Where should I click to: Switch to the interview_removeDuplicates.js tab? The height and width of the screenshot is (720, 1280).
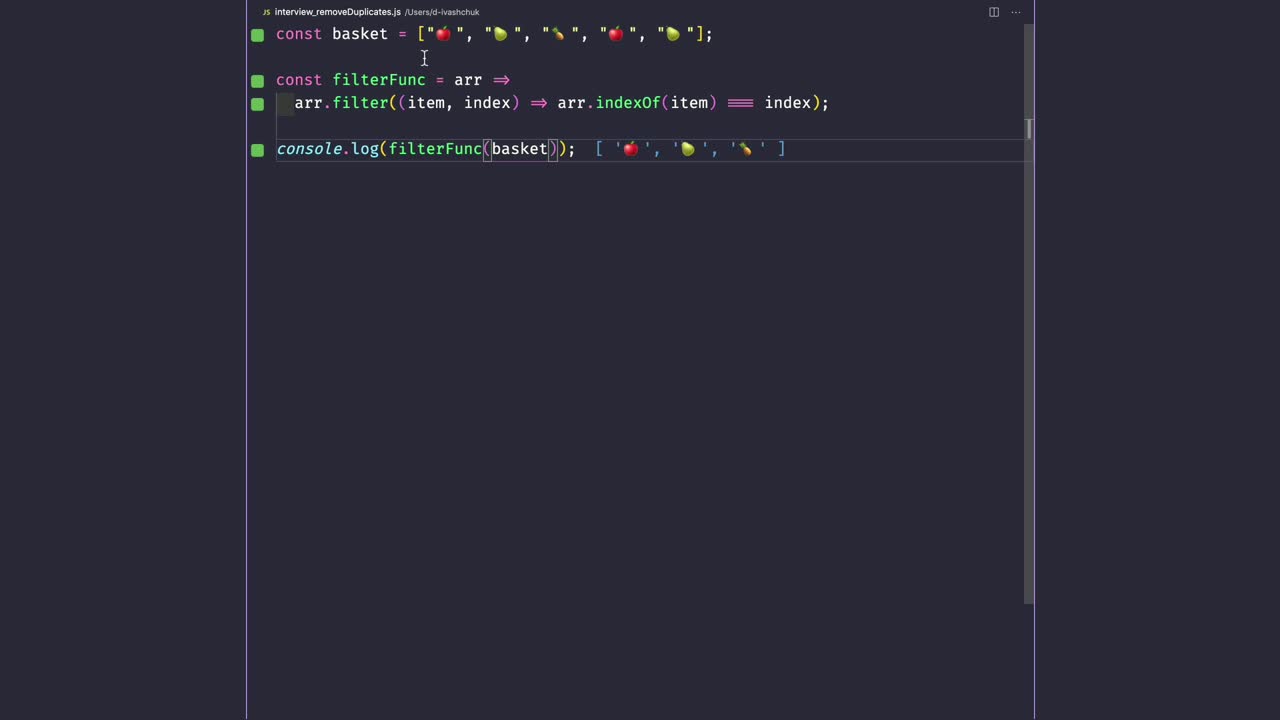pos(337,11)
